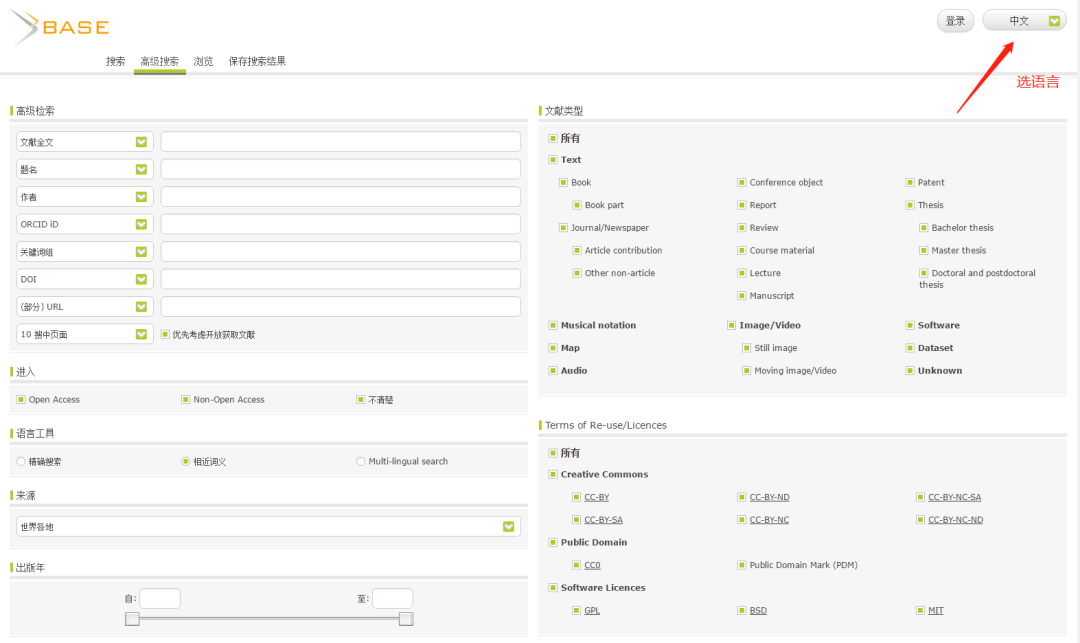Select the 相近词义 radio button
1080x643 pixels.
click(185, 461)
